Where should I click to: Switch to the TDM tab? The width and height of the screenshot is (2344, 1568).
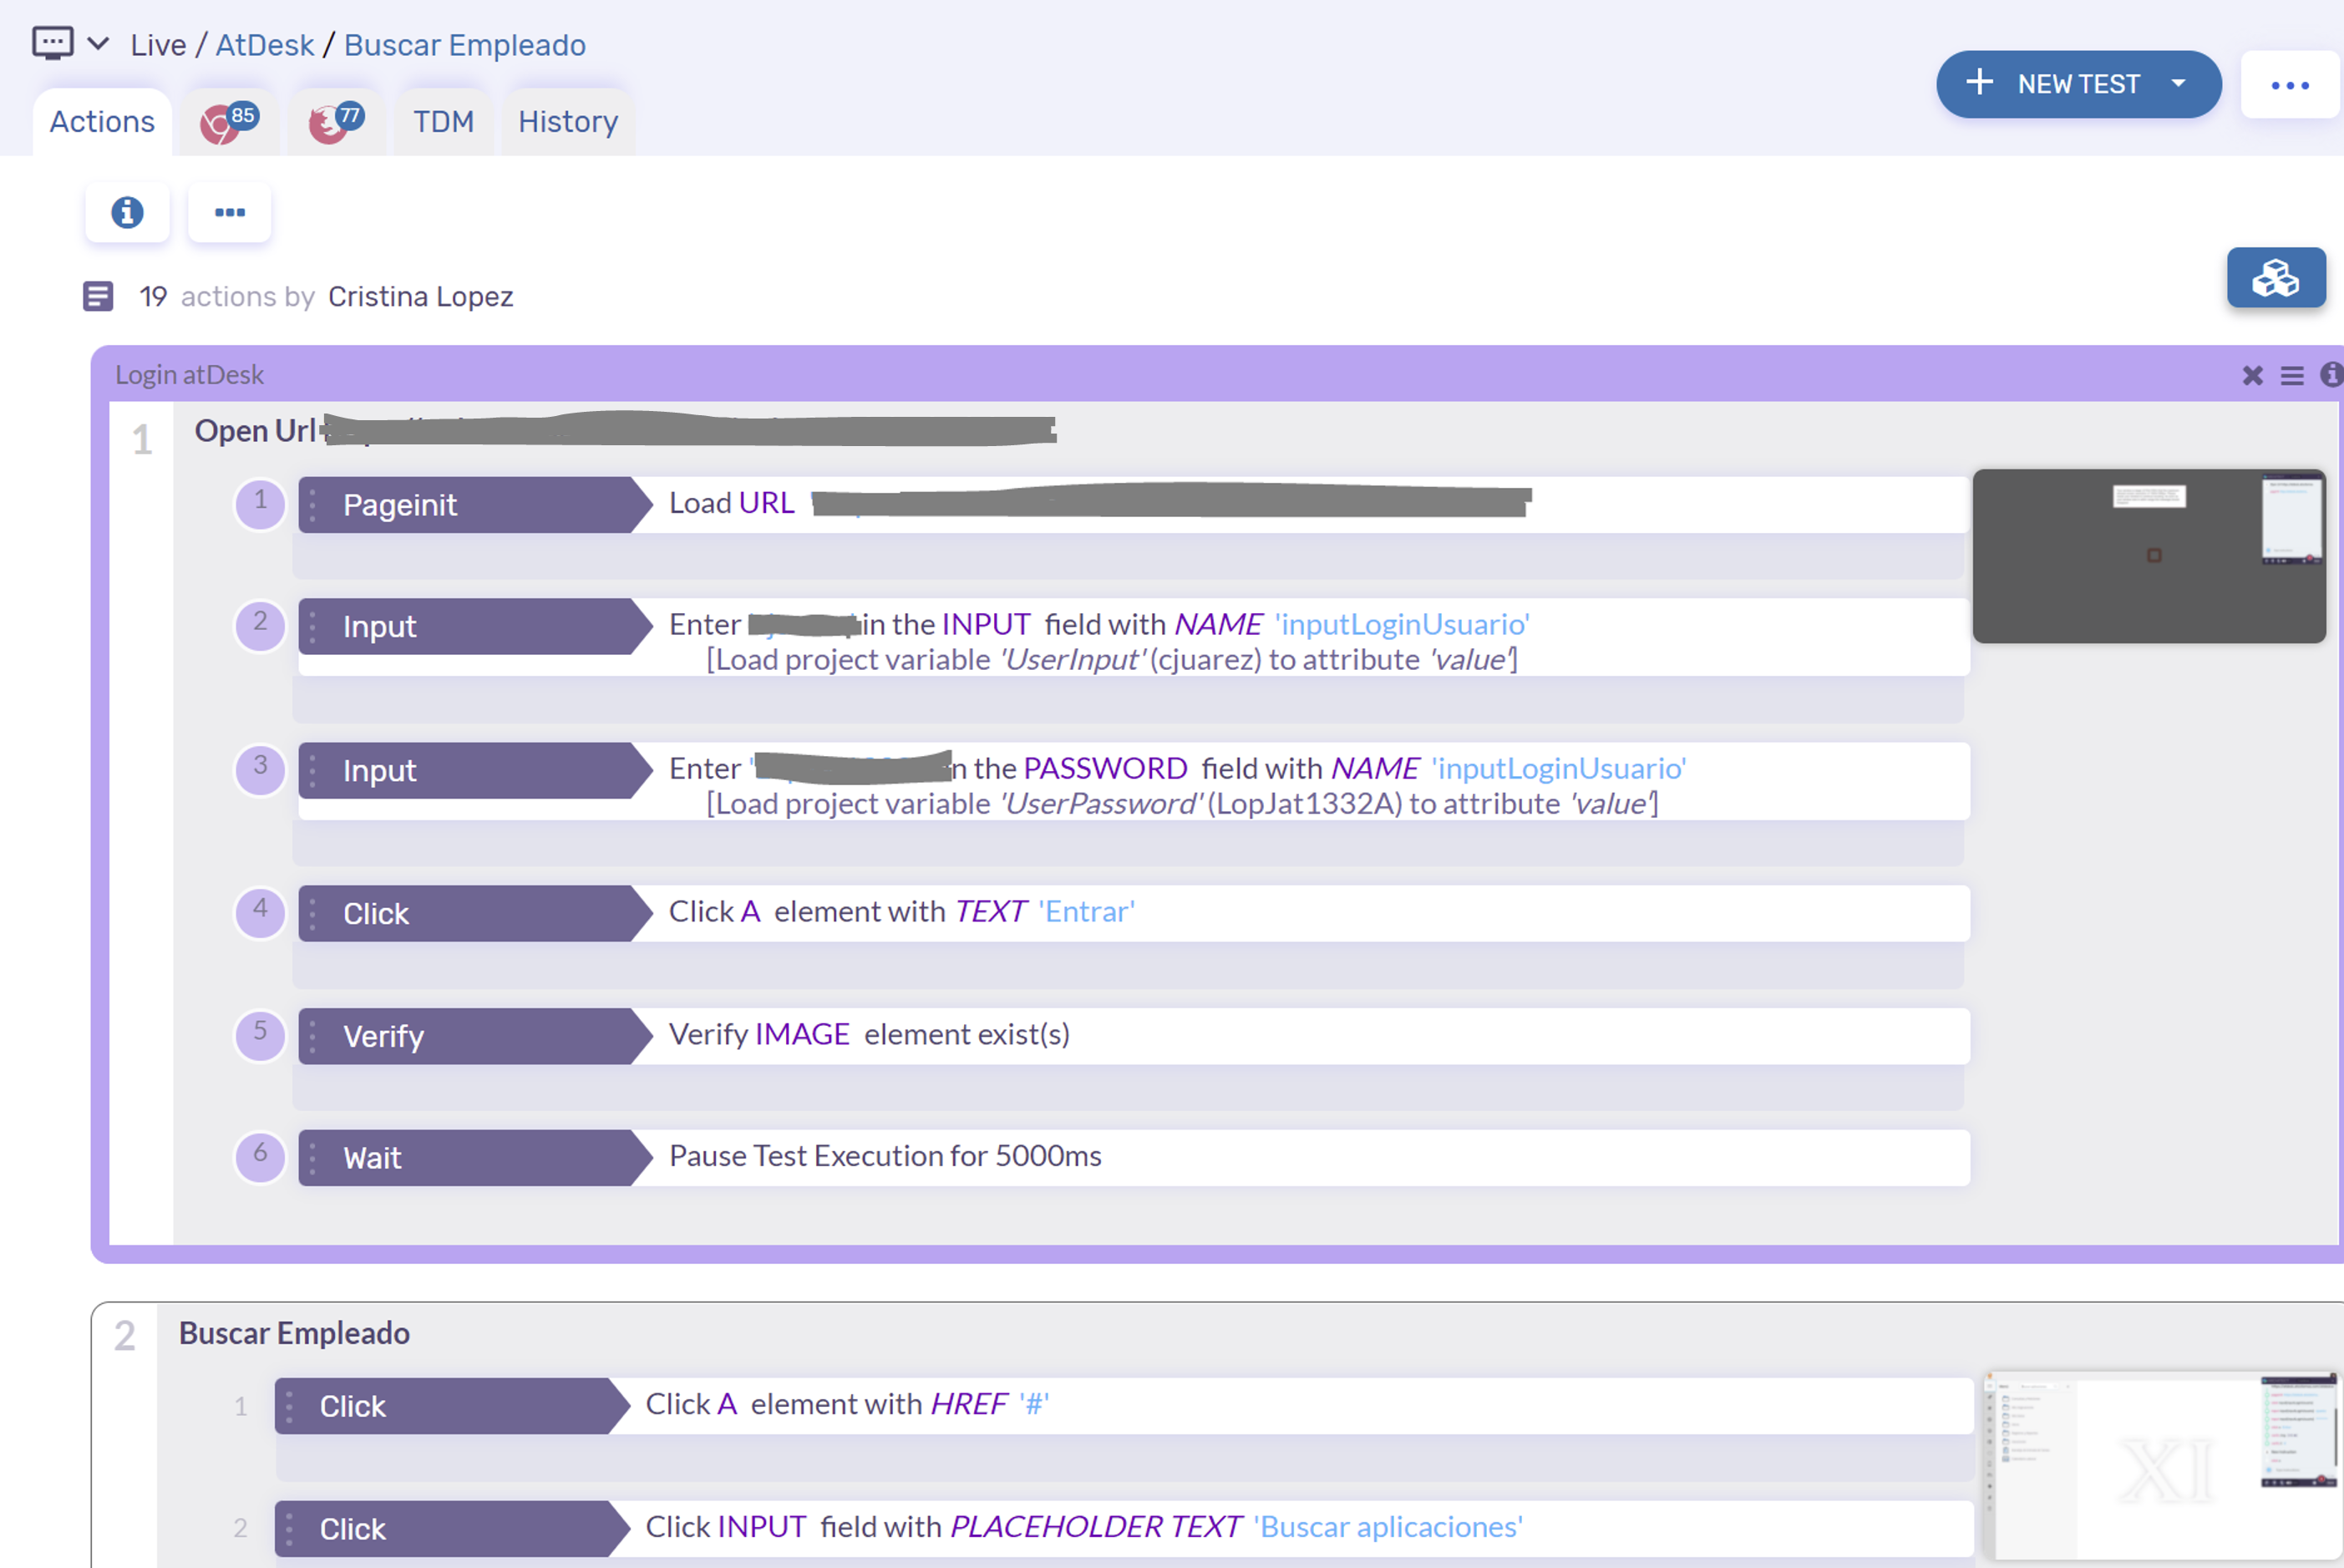[x=443, y=122]
